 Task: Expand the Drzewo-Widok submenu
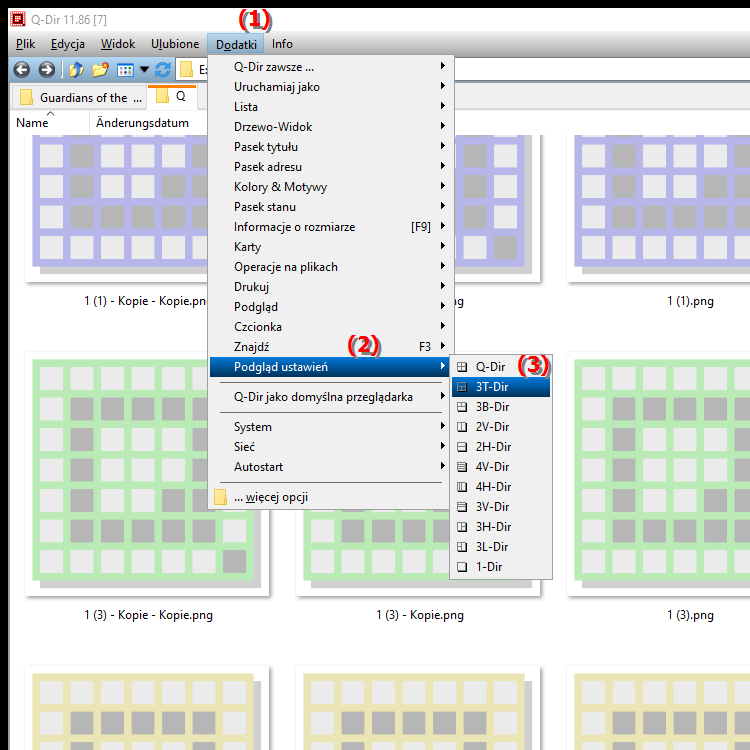coord(331,127)
